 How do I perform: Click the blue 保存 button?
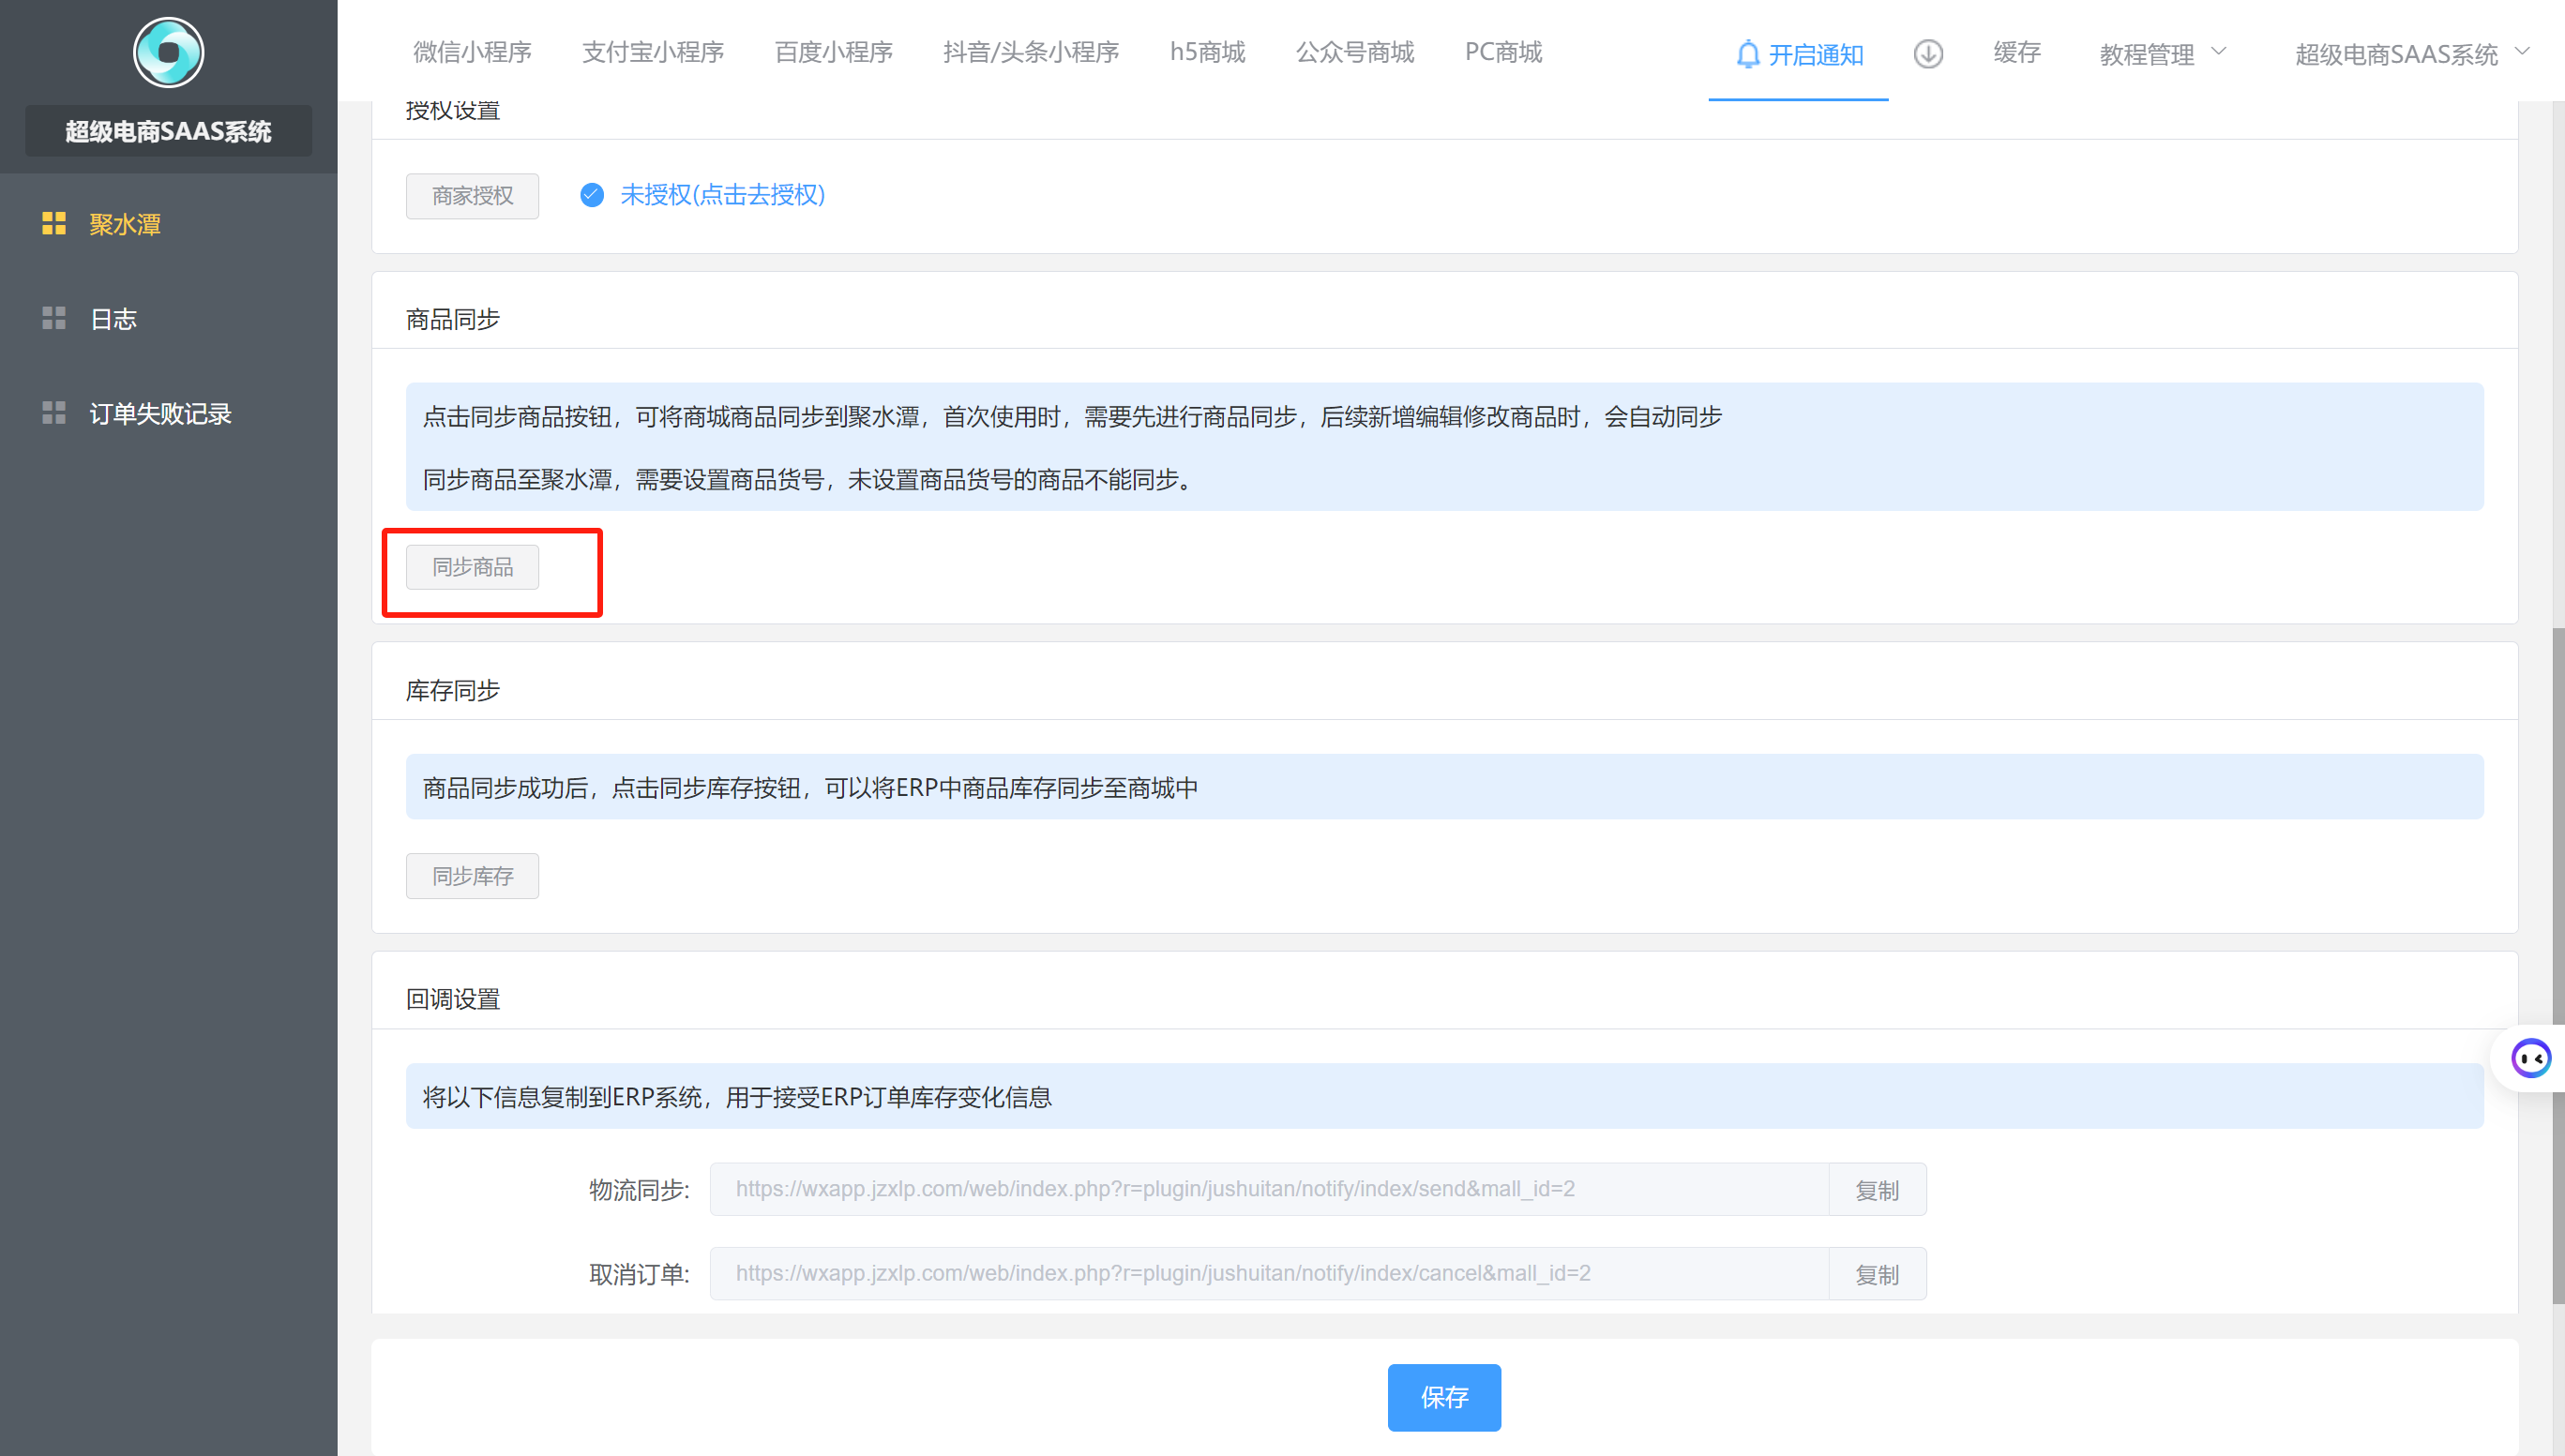[1443, 1397]
